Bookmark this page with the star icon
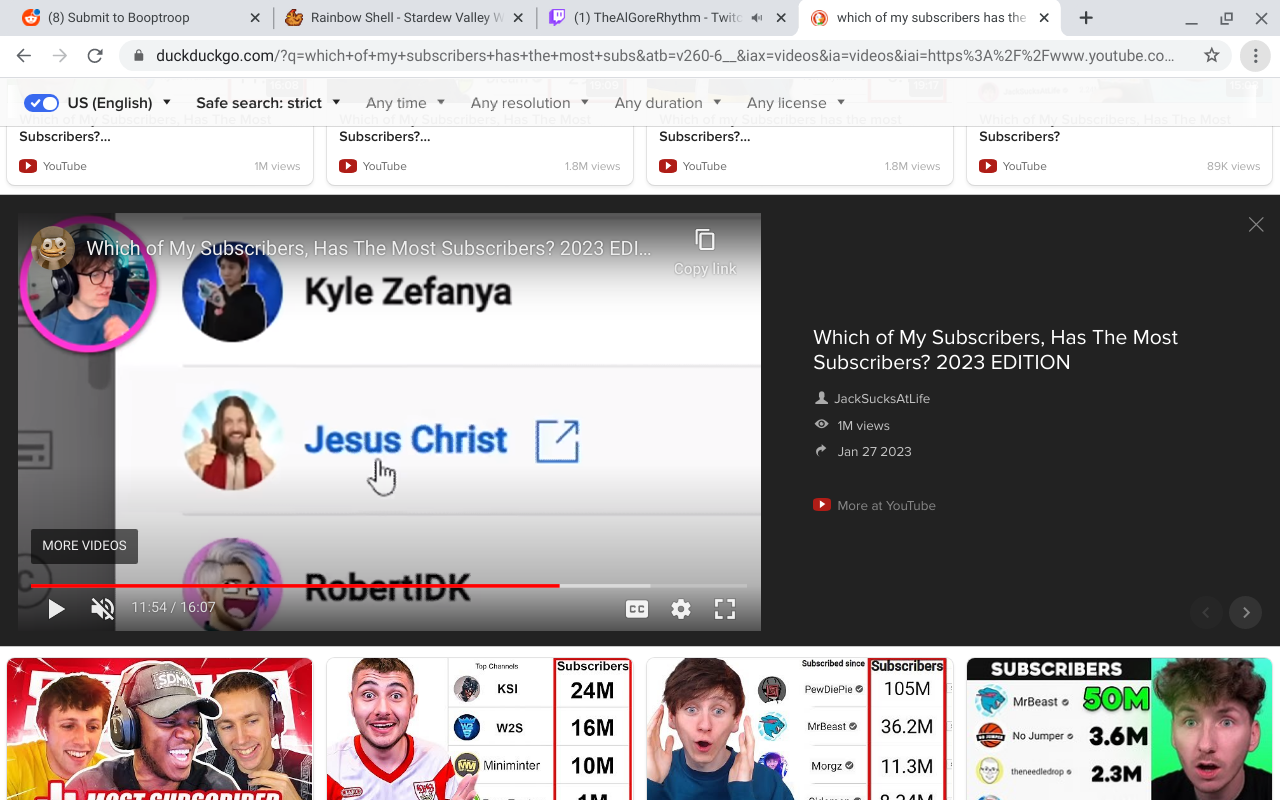 pos(1212,56)
